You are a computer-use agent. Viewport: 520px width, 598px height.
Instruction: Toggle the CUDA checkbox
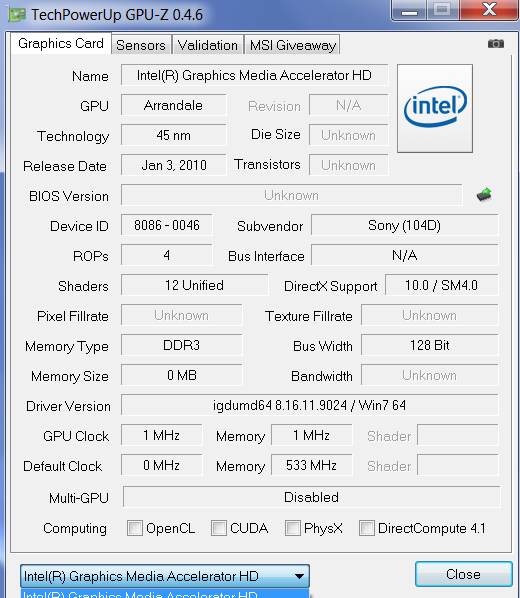click(x=219, y=528)
